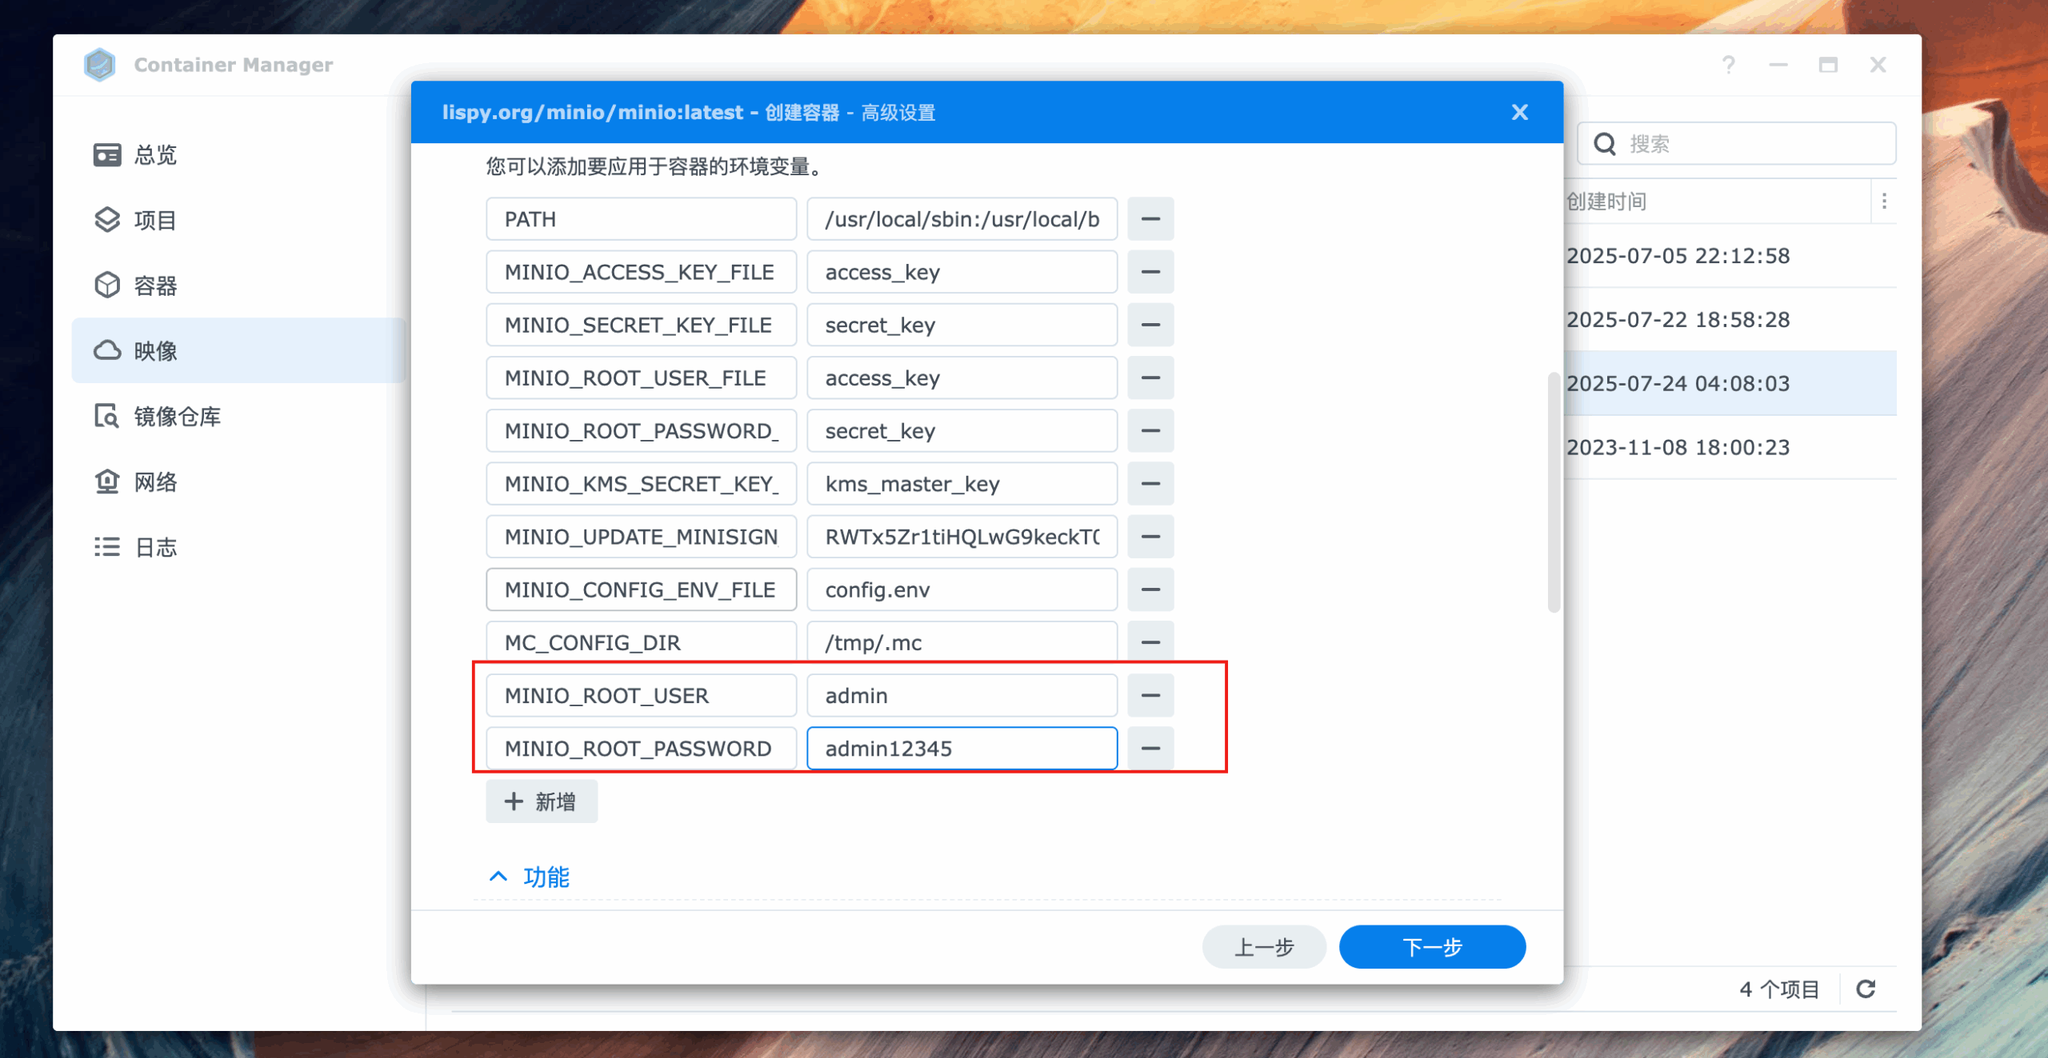Remove the admin12345 password variable row

pyautogui.click(x=1150, y=749)
